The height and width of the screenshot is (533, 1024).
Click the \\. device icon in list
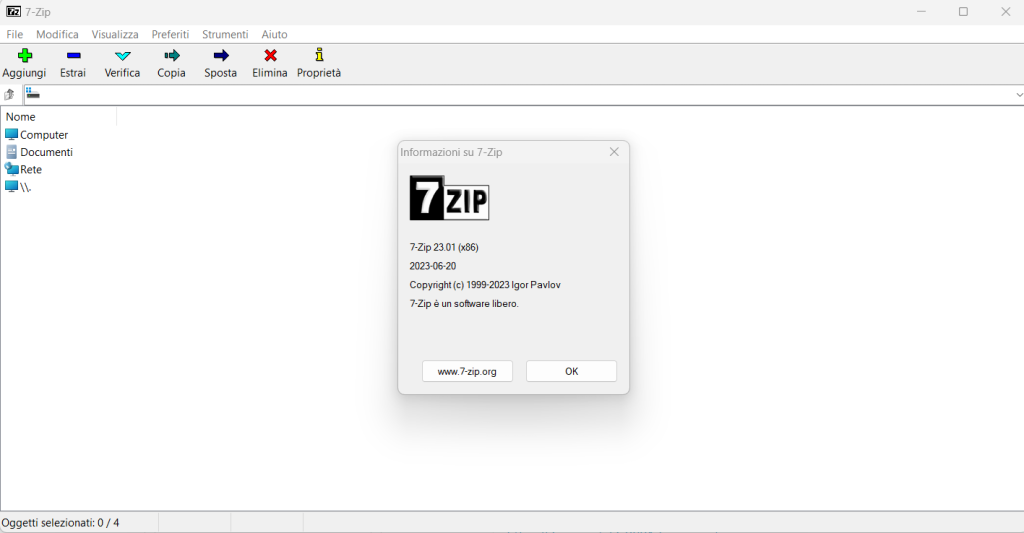[x=11, y=187]
